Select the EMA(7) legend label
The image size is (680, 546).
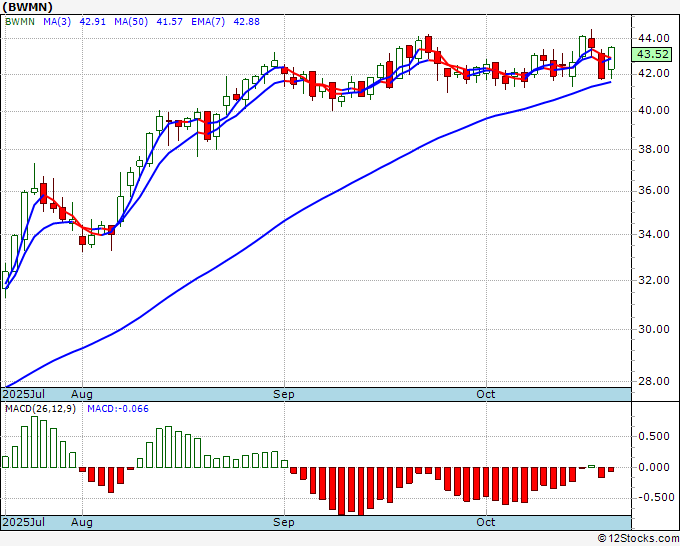coord(208,22)
